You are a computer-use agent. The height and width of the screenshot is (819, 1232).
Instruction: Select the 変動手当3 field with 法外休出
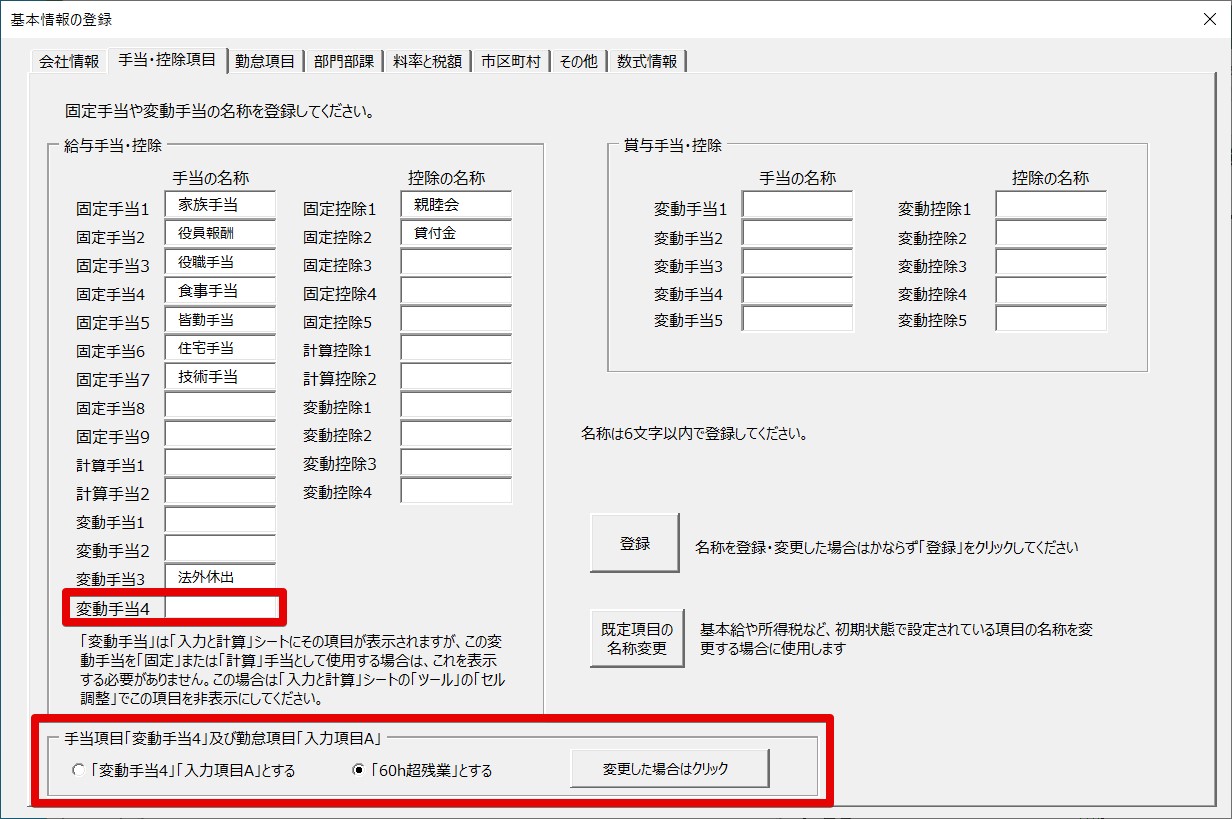pos(220,577)
